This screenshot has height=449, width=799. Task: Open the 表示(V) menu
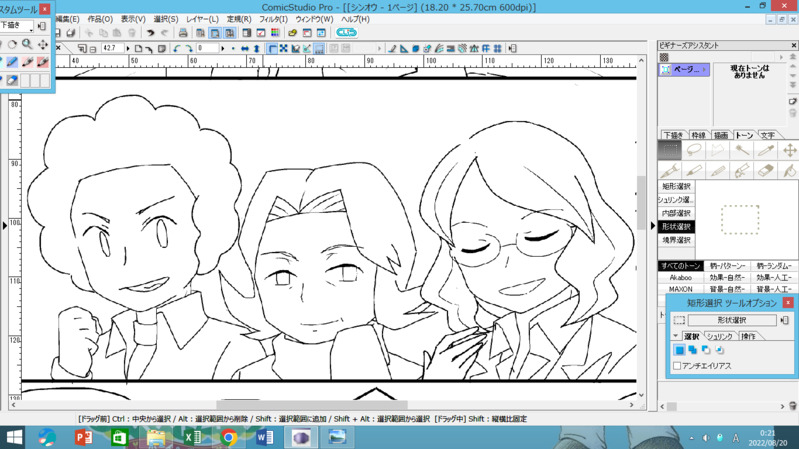coord(133,19)
